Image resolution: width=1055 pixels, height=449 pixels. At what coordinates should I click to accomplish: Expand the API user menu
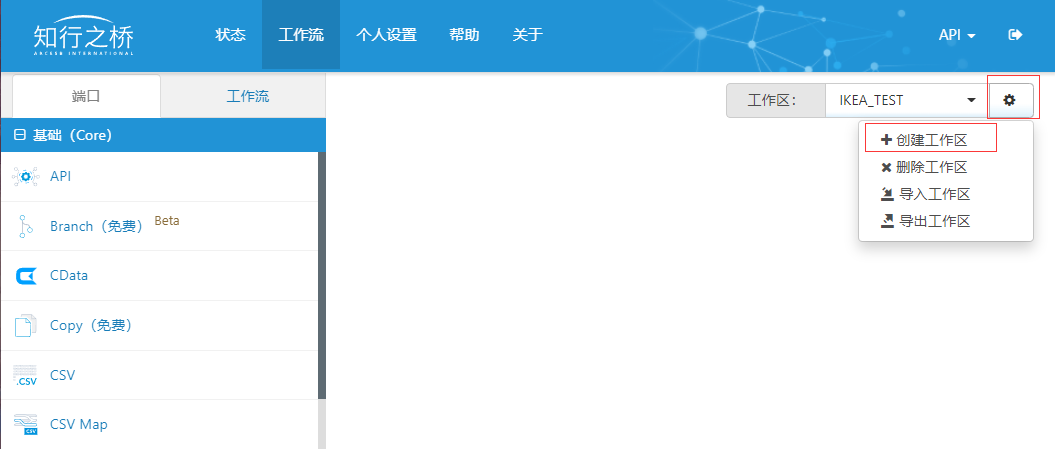tap(957, 35)
